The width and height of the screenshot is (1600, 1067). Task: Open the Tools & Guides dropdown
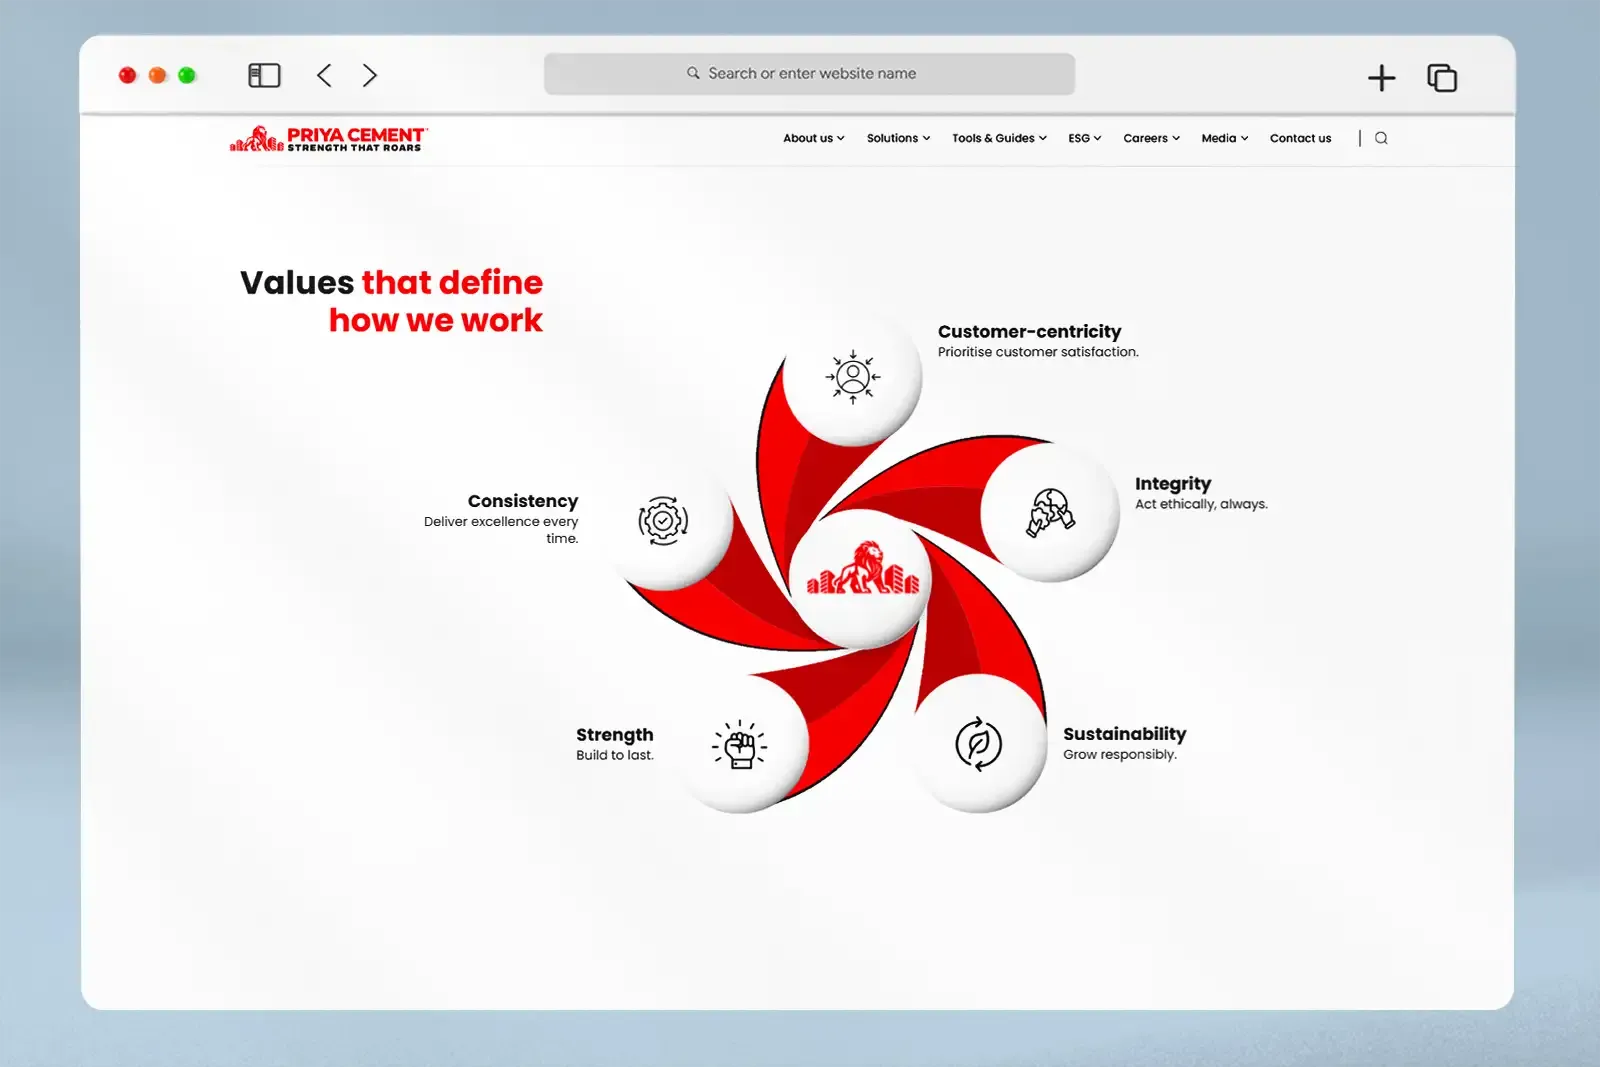click(x=999, y=138)
